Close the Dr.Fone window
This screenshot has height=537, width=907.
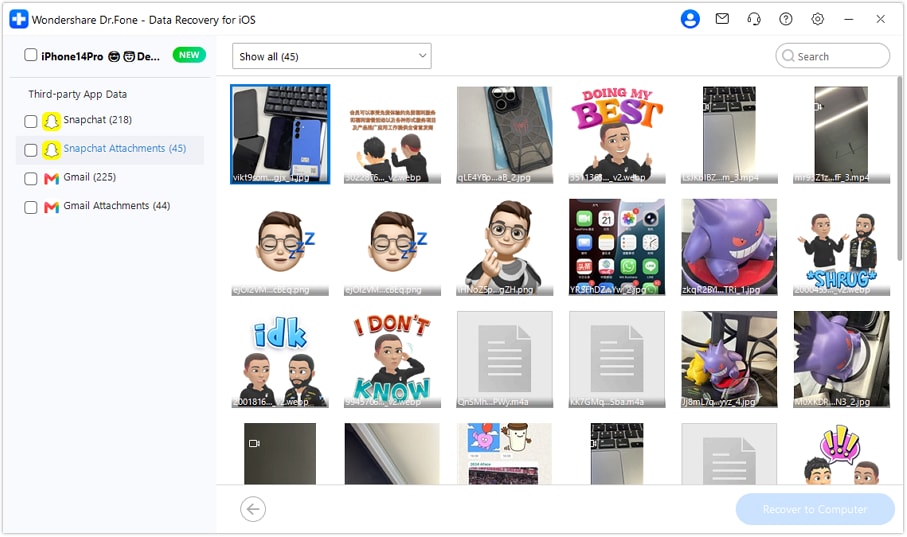(880, 19)
